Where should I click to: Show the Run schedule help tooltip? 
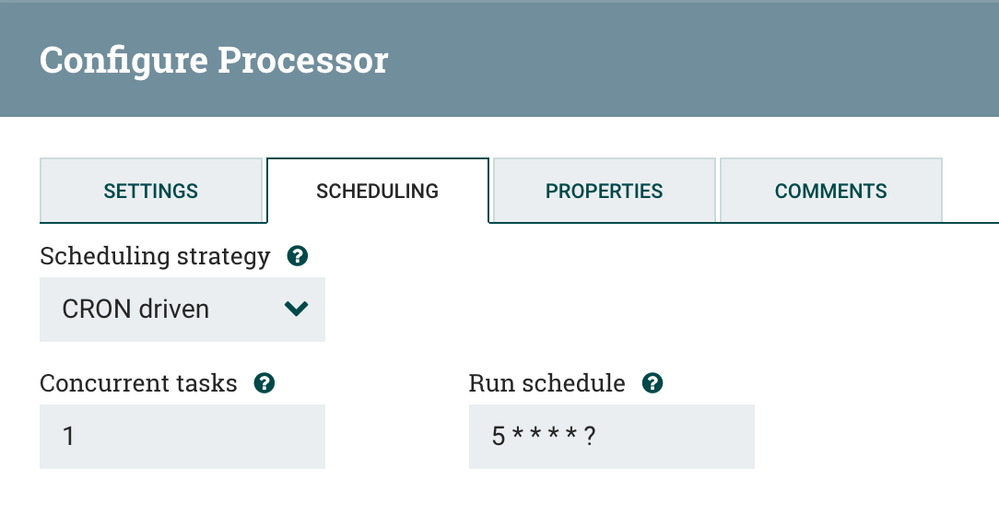[x=652, y=383]
